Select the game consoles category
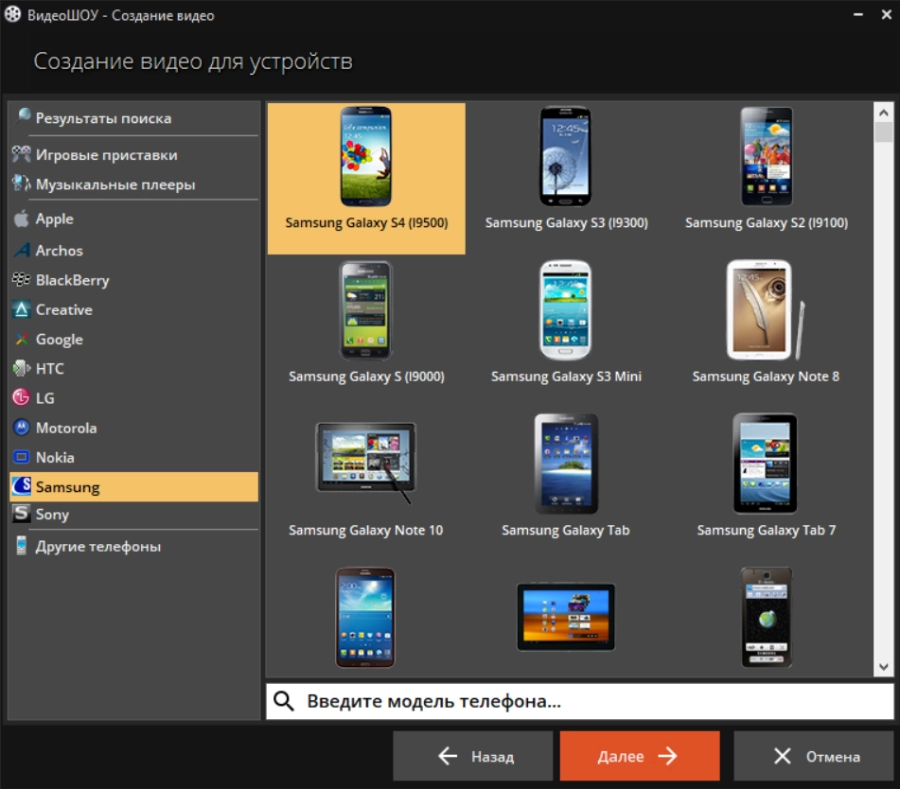Viewport: 900px width, 789px height. click(x=134, y=155)
